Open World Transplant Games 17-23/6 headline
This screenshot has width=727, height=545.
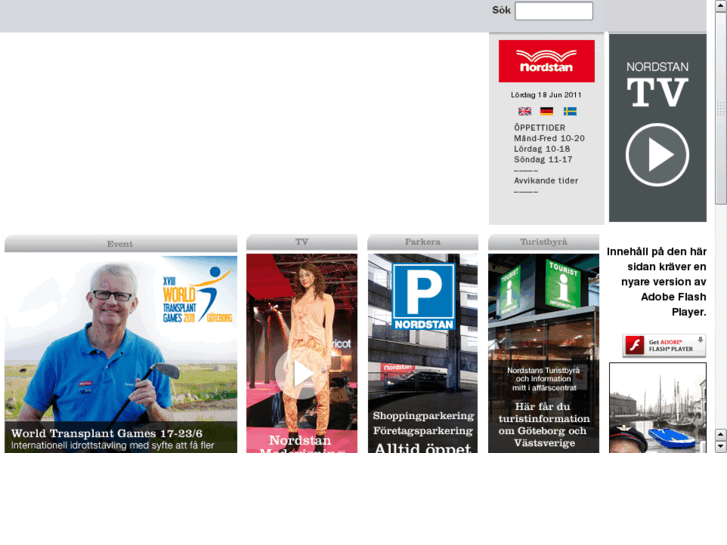pyautogui.click(x=107, y=433)
